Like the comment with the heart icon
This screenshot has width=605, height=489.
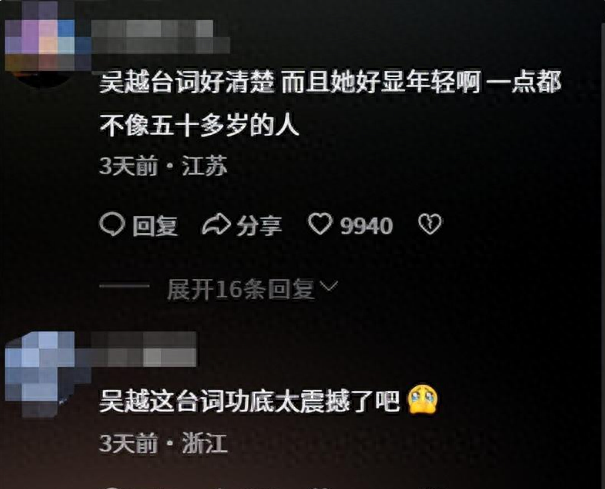click(x=320, y=224)
